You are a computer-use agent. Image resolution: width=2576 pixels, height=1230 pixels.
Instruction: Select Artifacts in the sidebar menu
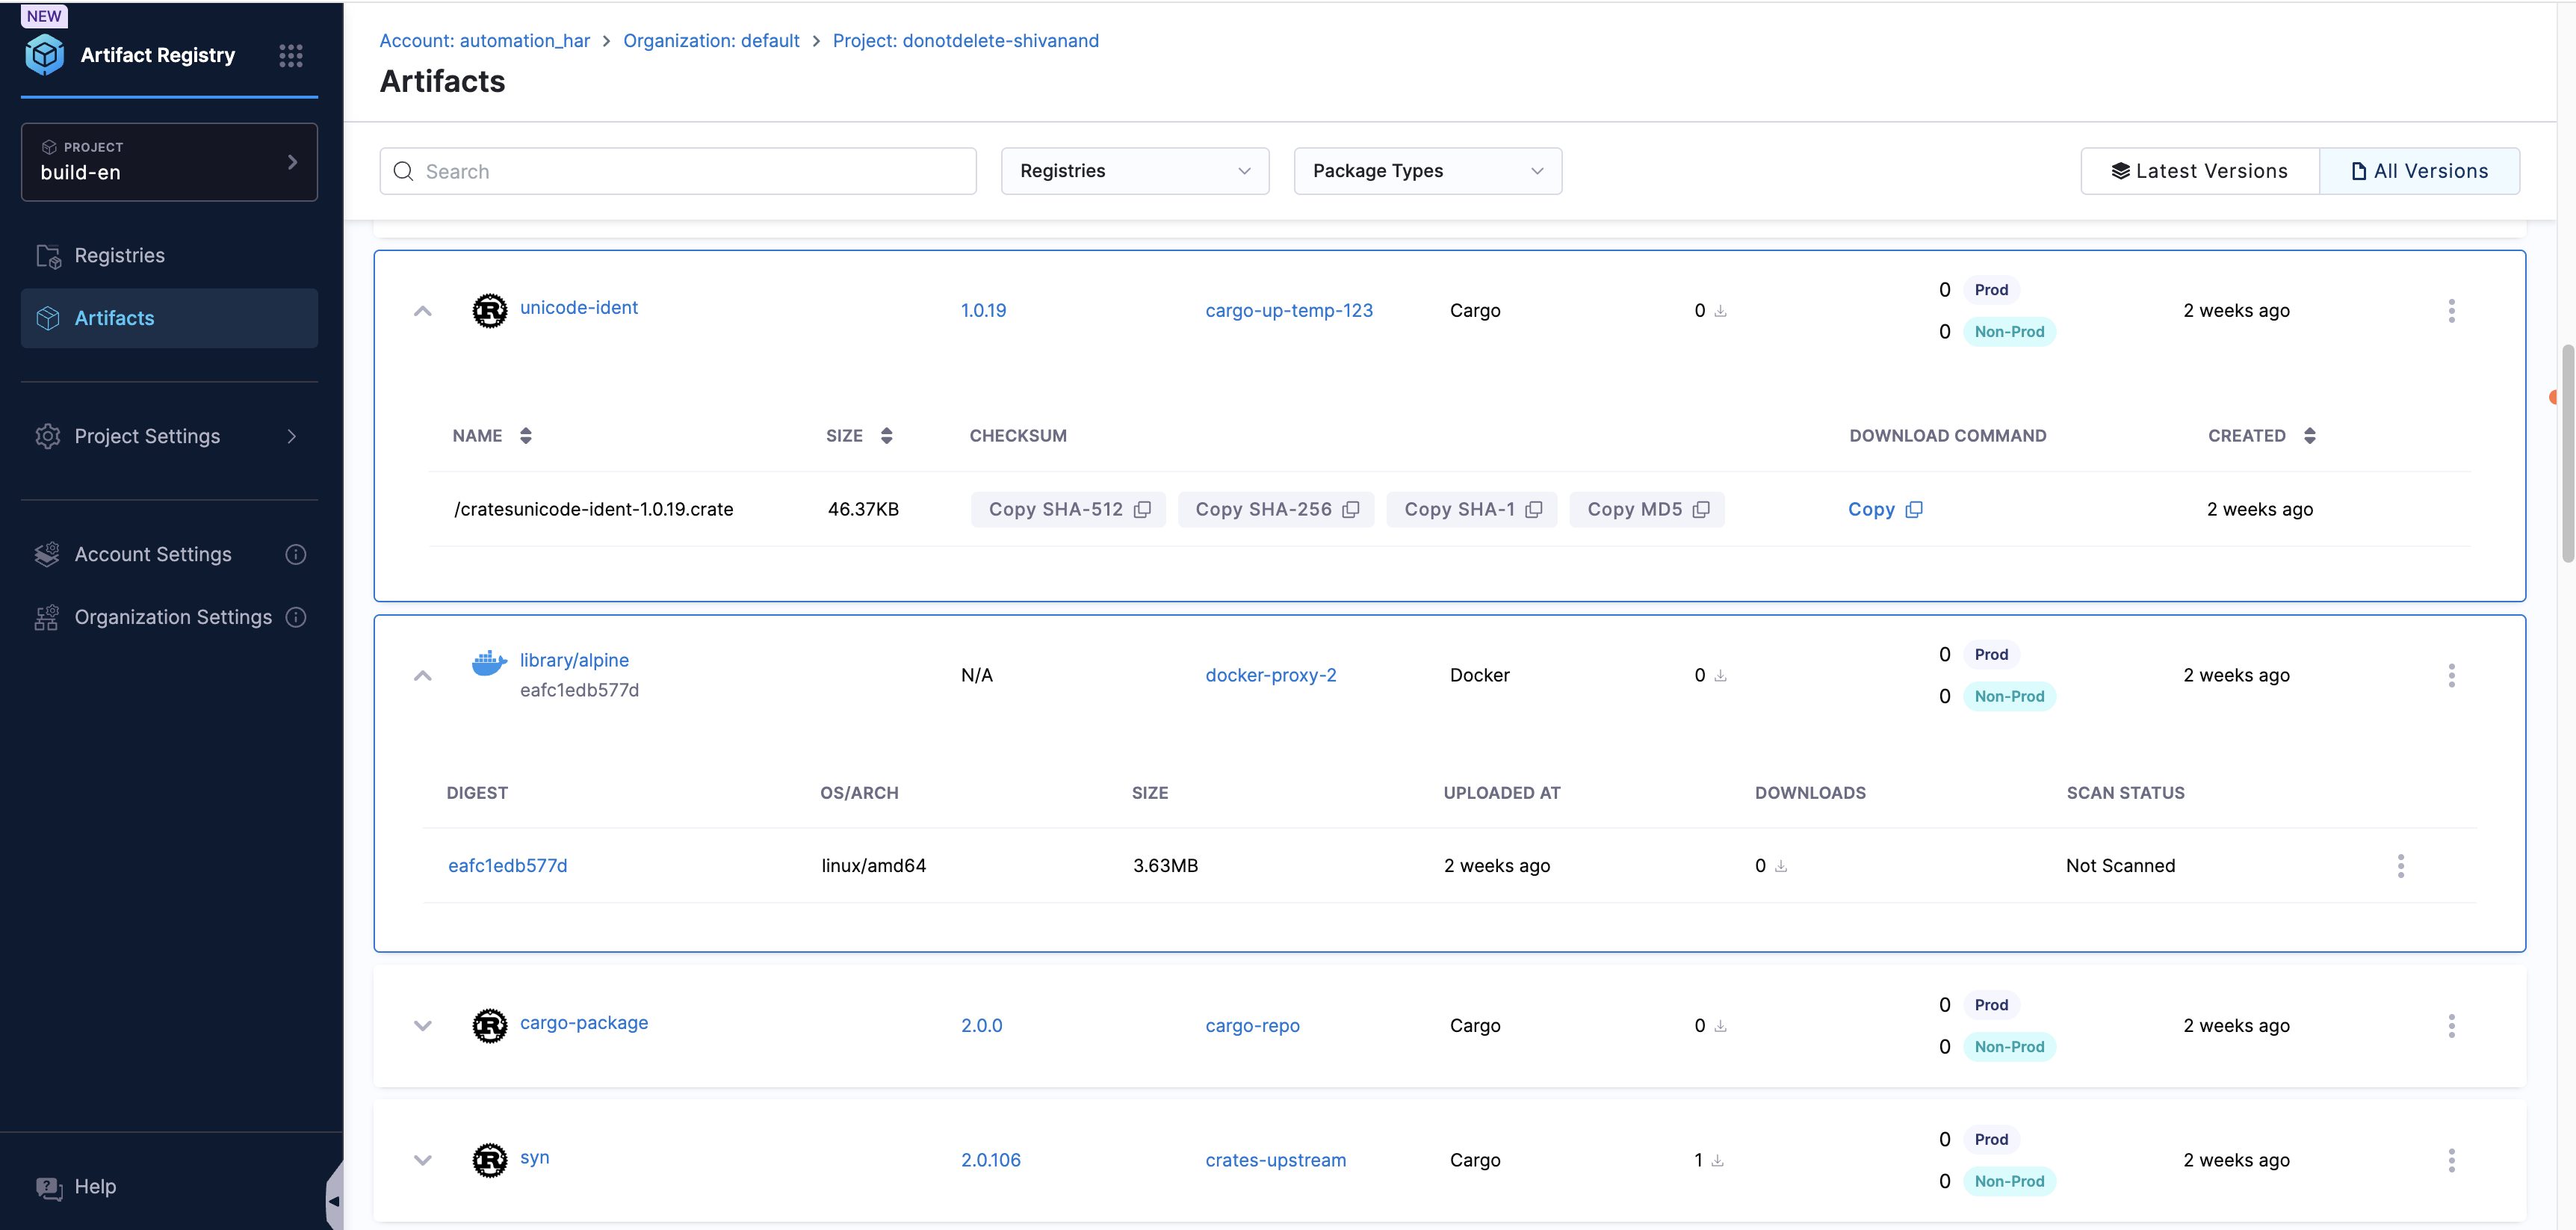(x=113, y=318)
